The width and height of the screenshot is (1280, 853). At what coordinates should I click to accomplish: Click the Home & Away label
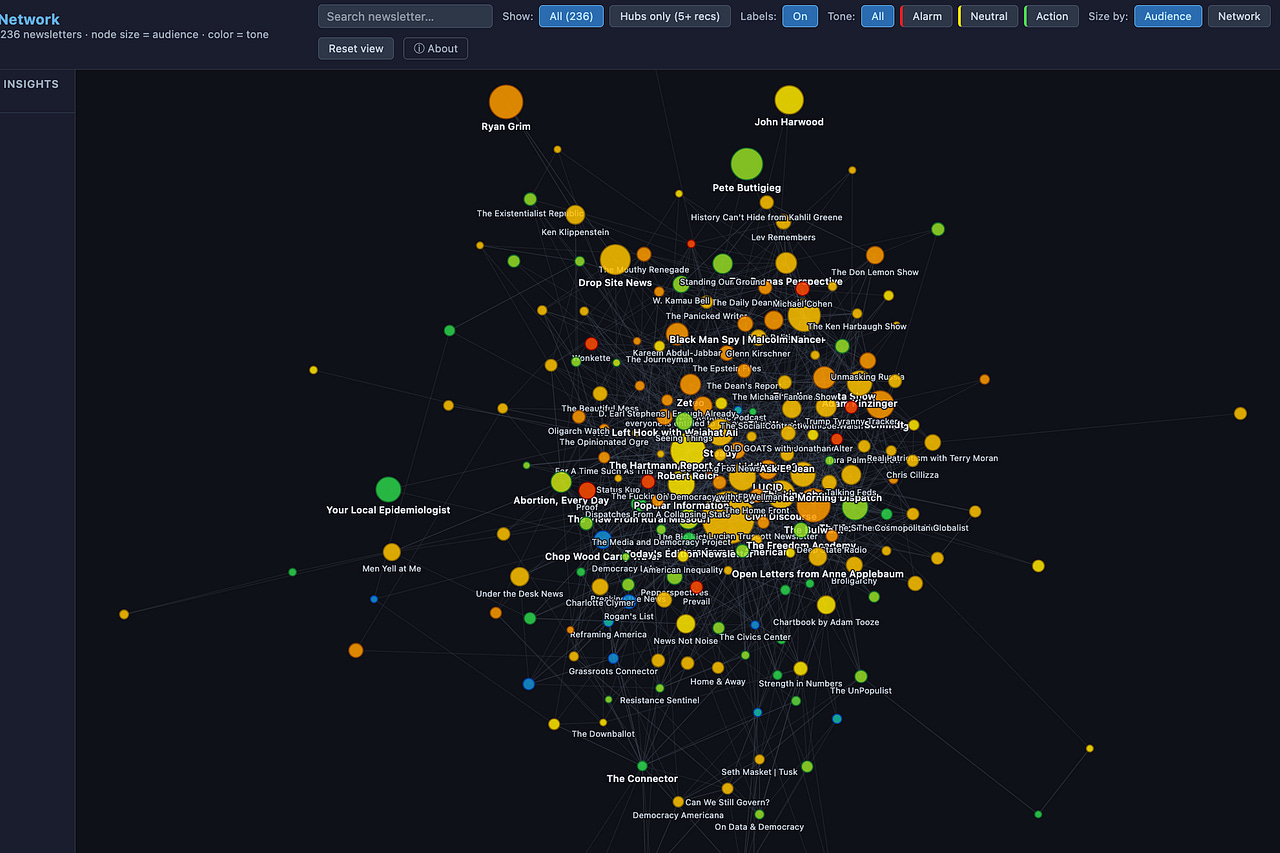coord(717,682)
